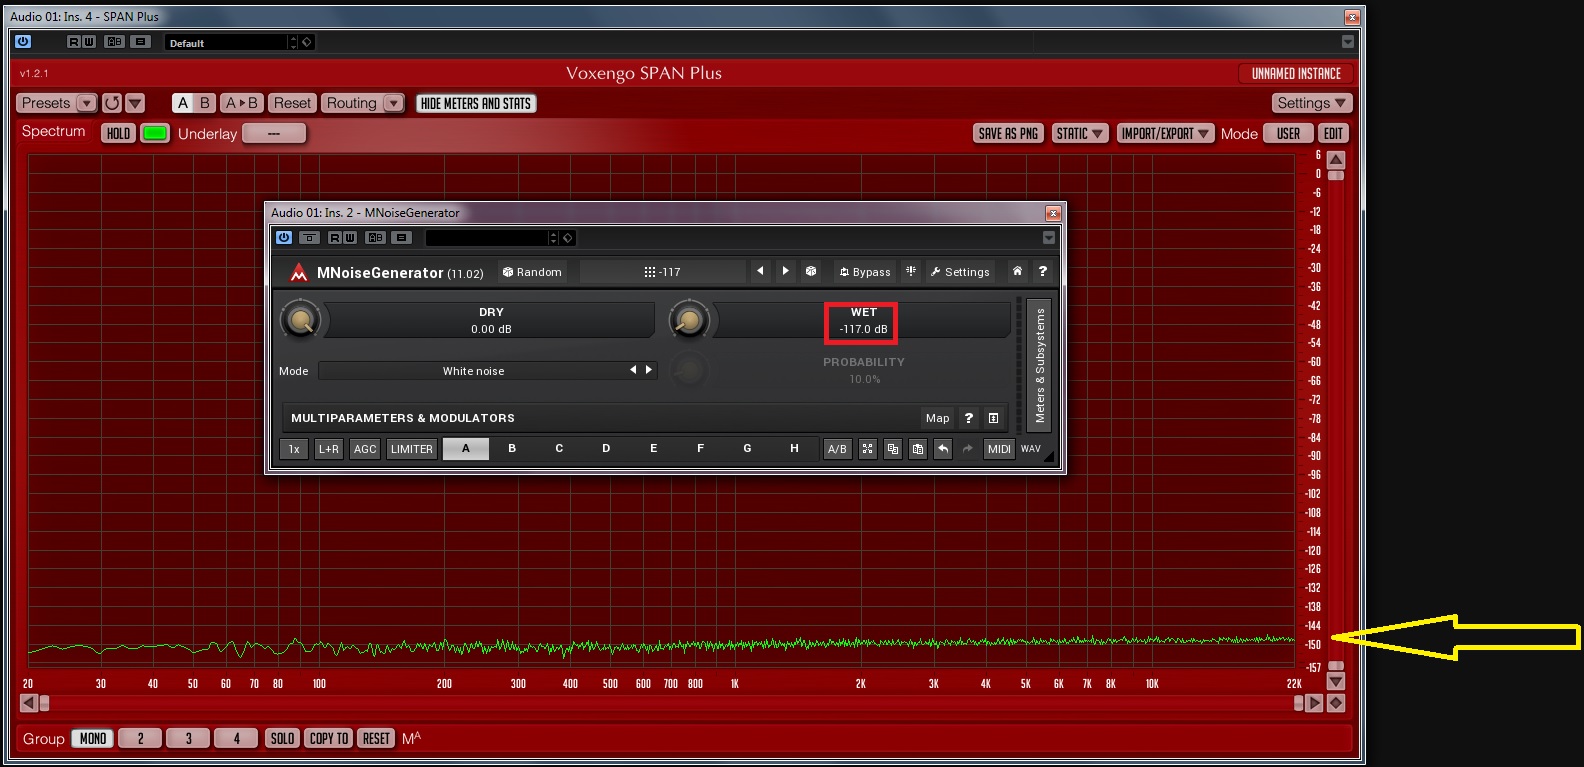Open the SPAN Settings dropdown

tap(1312, 103)
